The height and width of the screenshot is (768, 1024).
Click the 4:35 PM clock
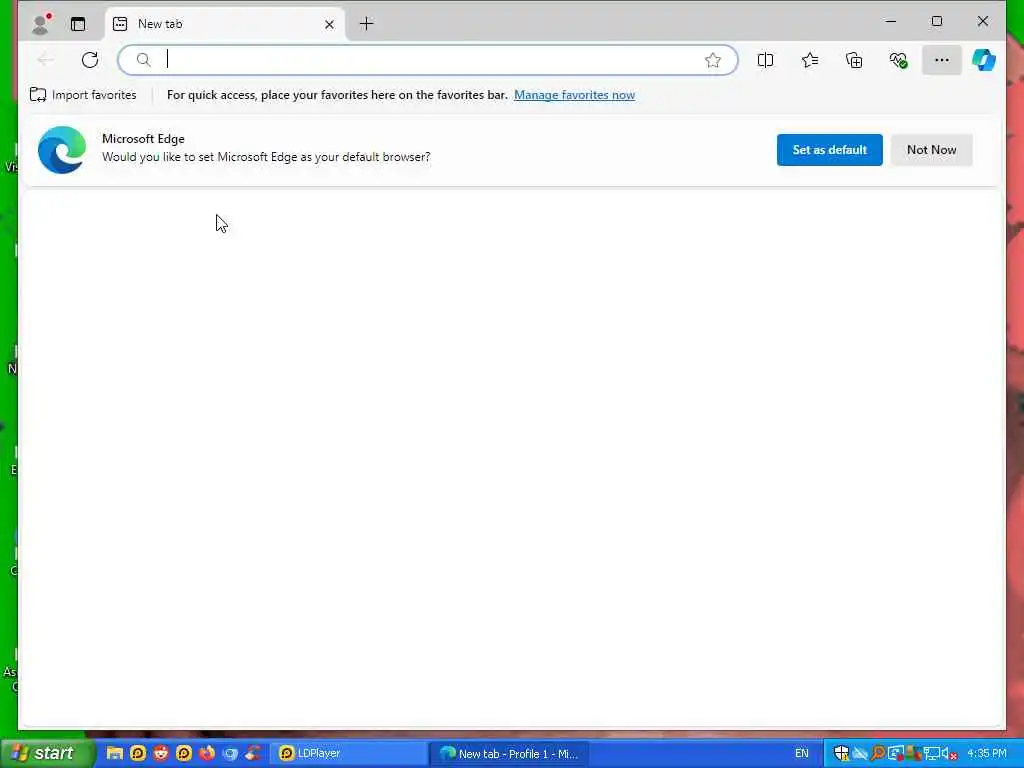(x=987, y=754)
